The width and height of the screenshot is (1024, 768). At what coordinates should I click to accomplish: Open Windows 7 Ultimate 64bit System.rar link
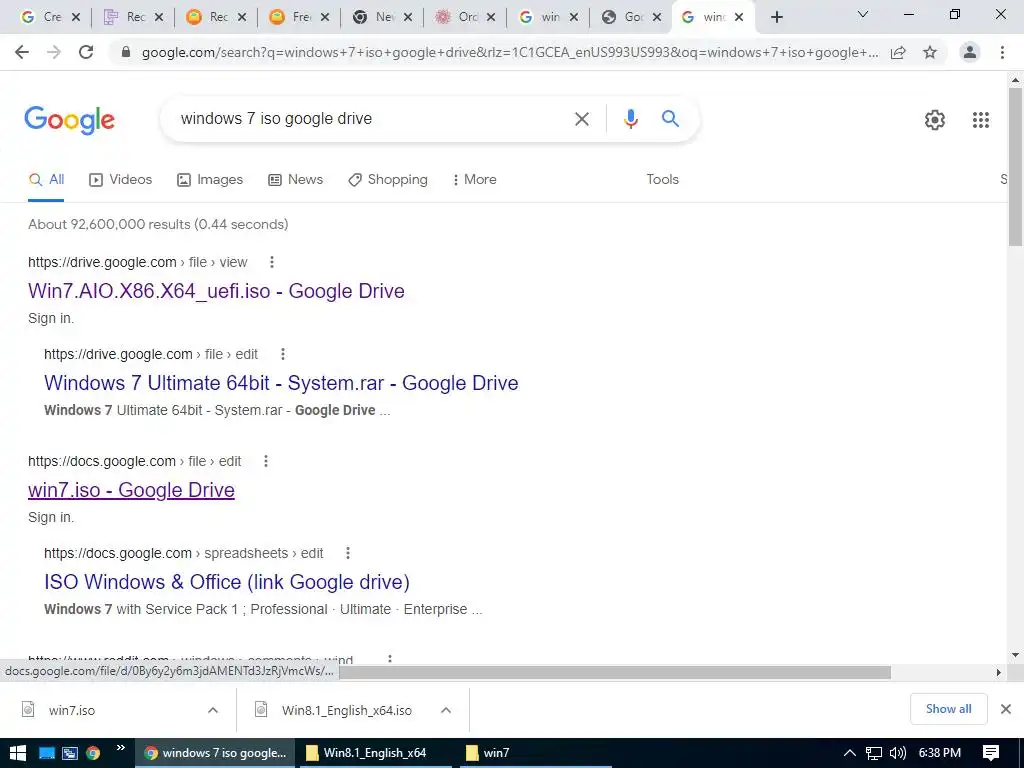[281, 383]
